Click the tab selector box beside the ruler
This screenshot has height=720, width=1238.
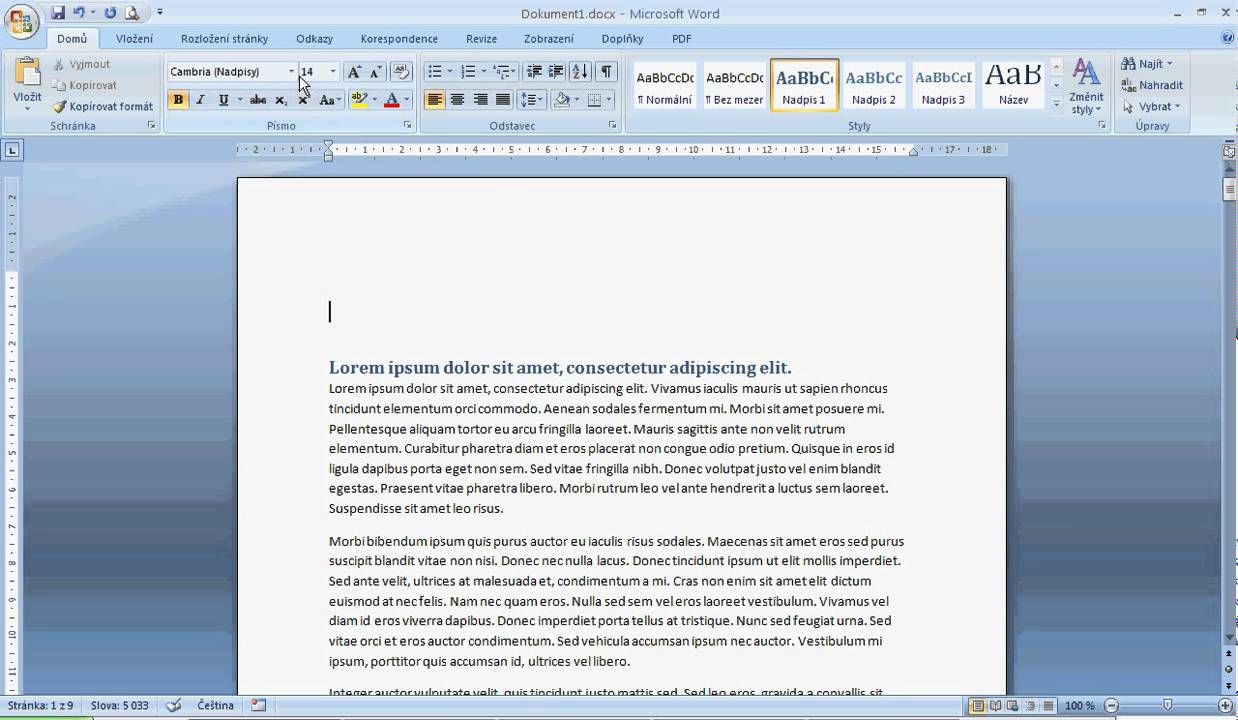(x=12, y=151)
